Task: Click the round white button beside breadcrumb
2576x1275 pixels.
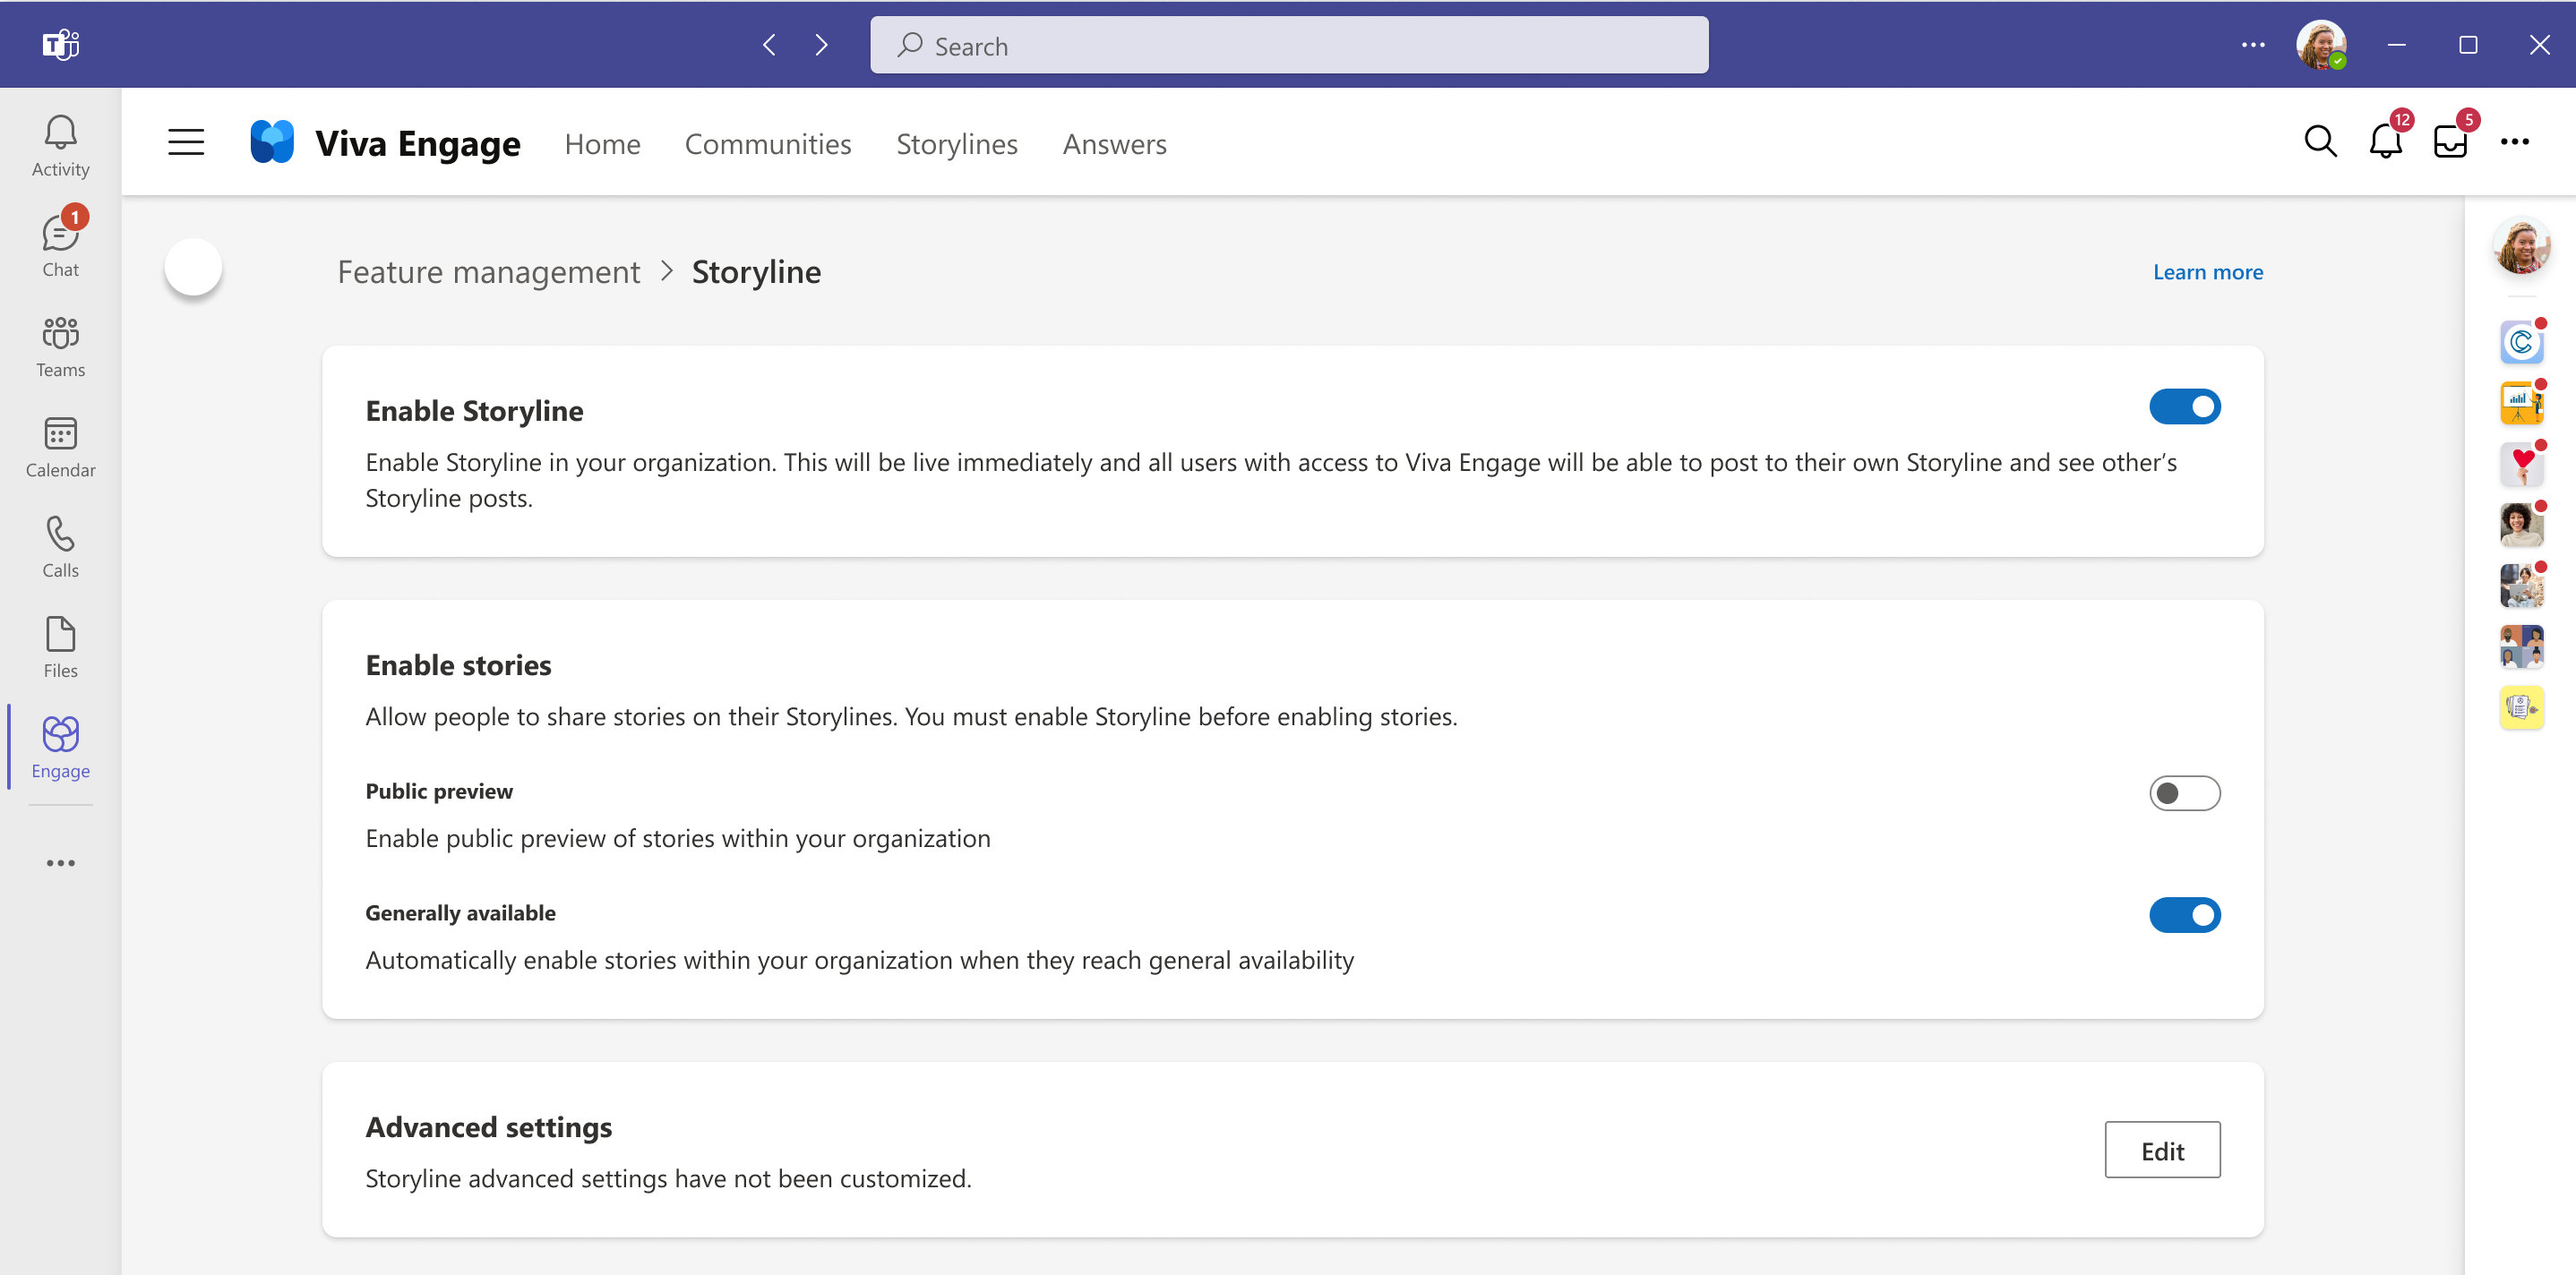Action: tap(193, 266)
